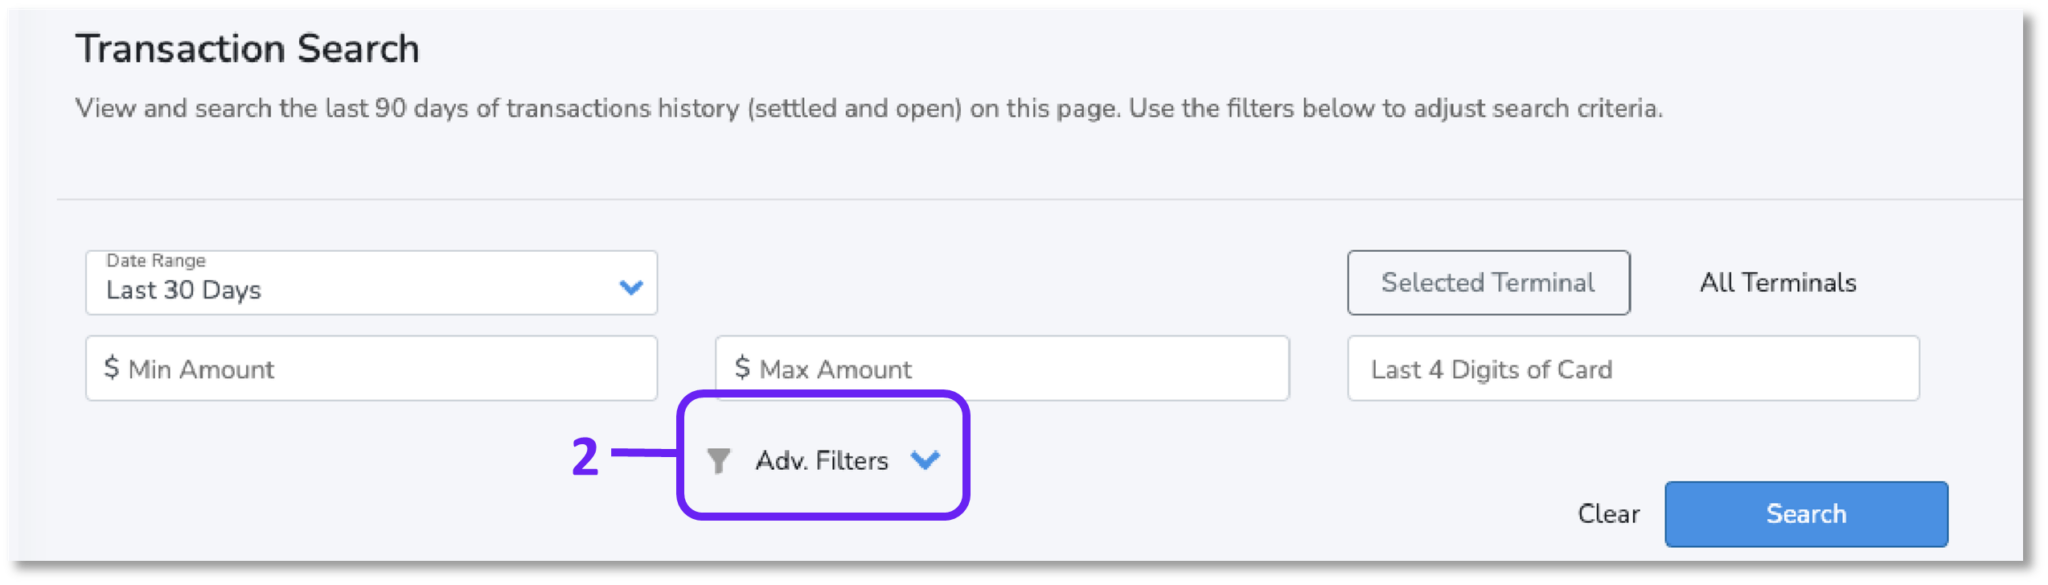Expand Adv. Filters using its blue chevron
Viewport: 2048px width, 585px height.
click(x=925, y=460)
